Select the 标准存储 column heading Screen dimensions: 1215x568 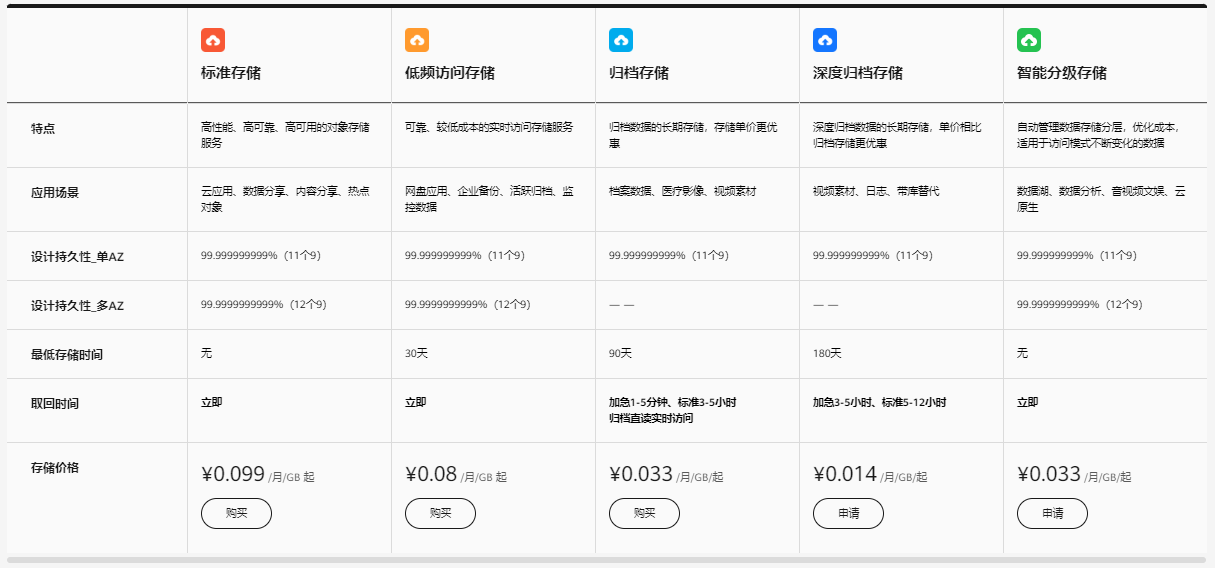click(x=231, y=73)
